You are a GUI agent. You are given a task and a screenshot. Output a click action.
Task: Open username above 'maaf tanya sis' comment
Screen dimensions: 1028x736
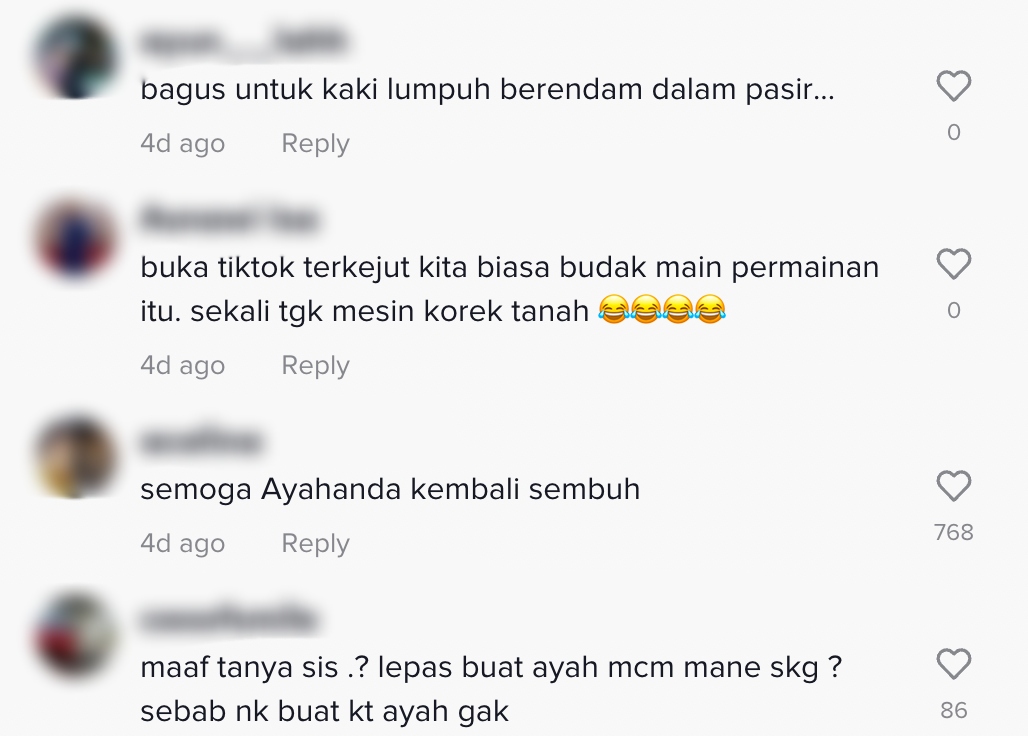pos(228,620)
